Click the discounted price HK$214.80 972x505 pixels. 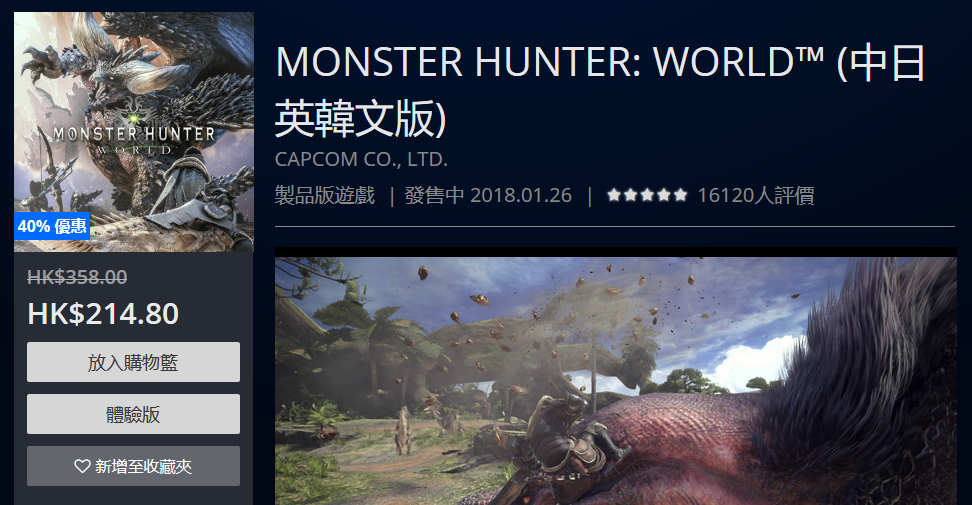pyautogui.click(x=103, y=314)
